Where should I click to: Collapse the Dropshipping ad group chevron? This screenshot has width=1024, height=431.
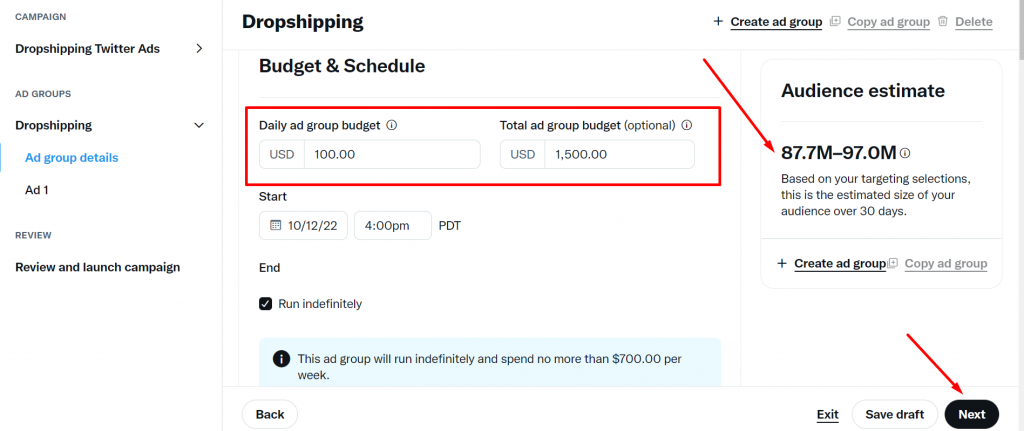click(x=200, y=125)
